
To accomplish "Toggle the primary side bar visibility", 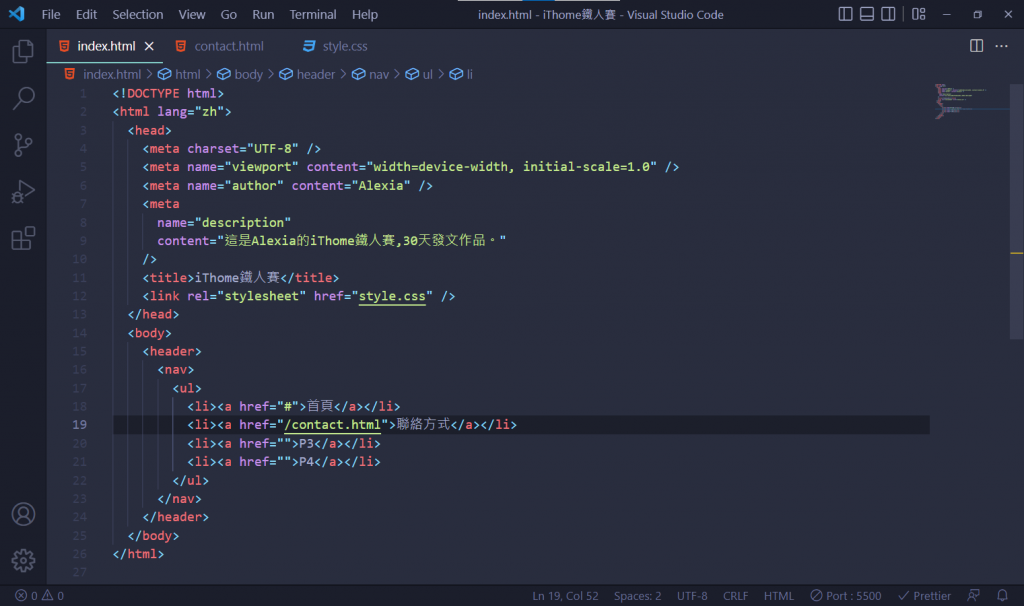I will [x=845, y=14].
